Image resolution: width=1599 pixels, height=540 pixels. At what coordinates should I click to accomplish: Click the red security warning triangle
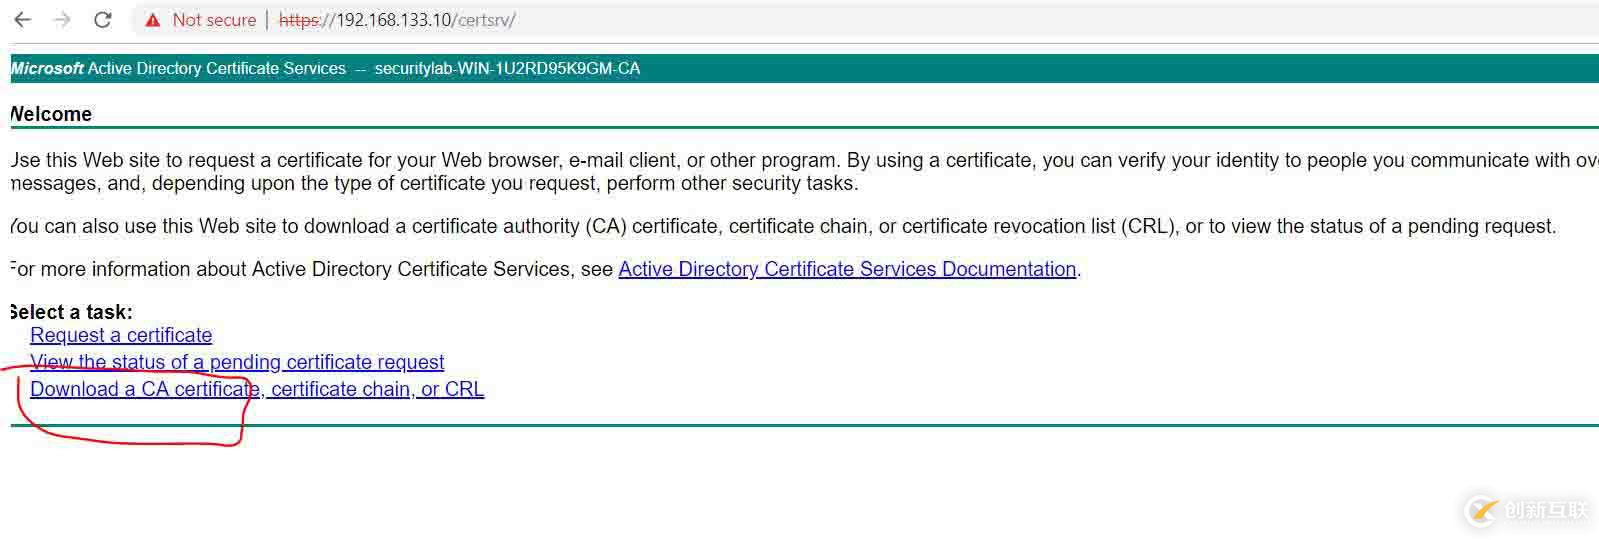tap(153, 20)
